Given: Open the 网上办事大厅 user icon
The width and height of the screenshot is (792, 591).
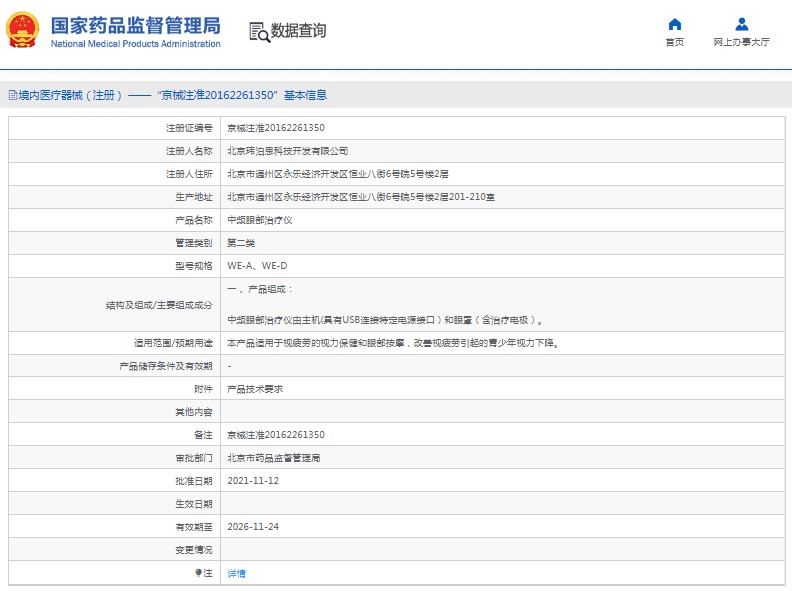Looking at the screenshot, I should click(x=741, y=24).
